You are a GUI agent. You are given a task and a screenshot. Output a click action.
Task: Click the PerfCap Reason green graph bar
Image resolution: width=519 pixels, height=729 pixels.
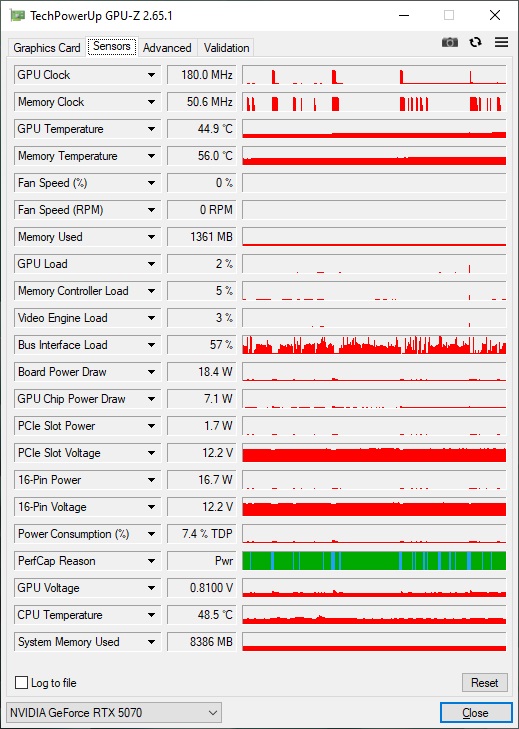pyautogui.click(x=374, y=560)
